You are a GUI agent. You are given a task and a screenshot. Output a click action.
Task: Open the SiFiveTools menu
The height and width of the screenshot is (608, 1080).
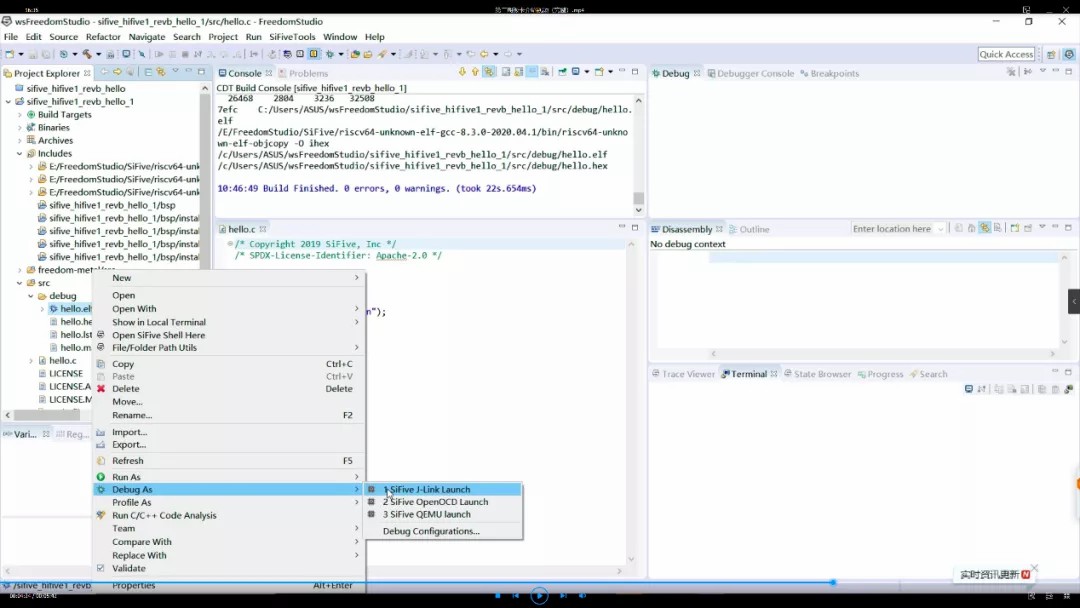tap(292, 36)
